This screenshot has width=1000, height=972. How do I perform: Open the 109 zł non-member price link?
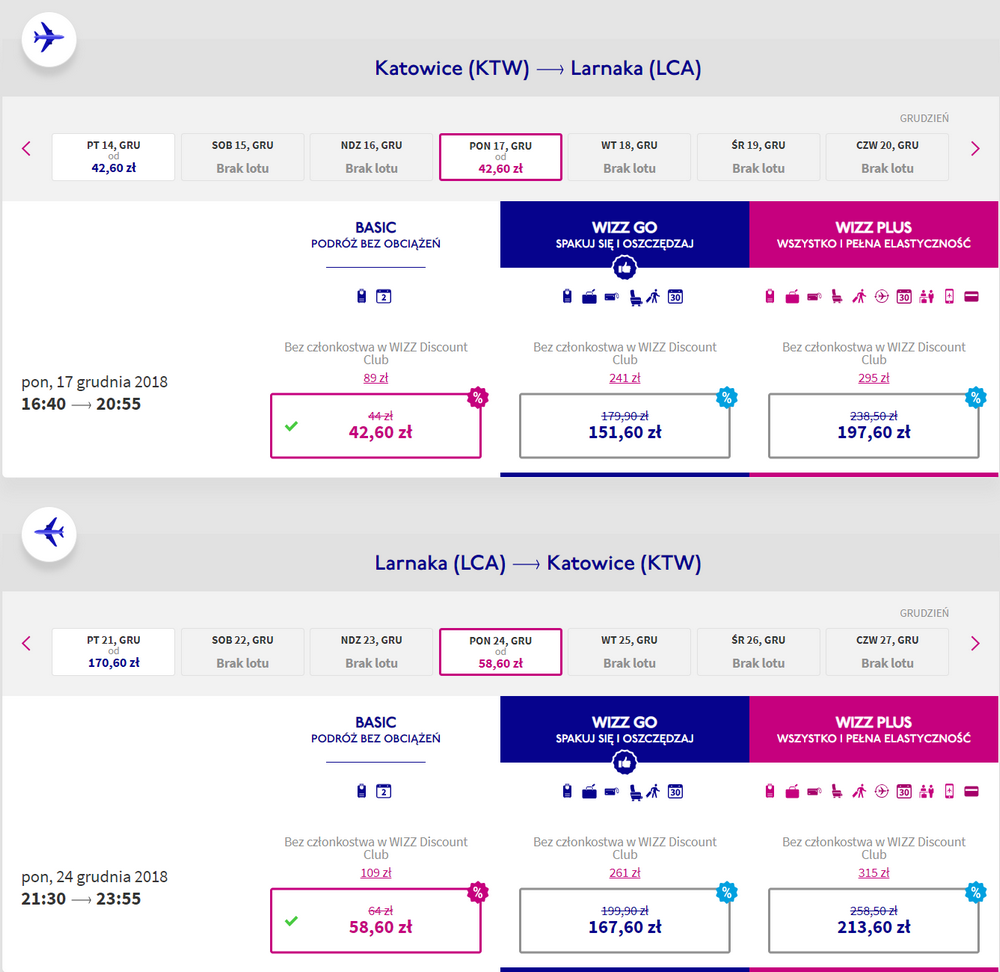coord(376,873)
